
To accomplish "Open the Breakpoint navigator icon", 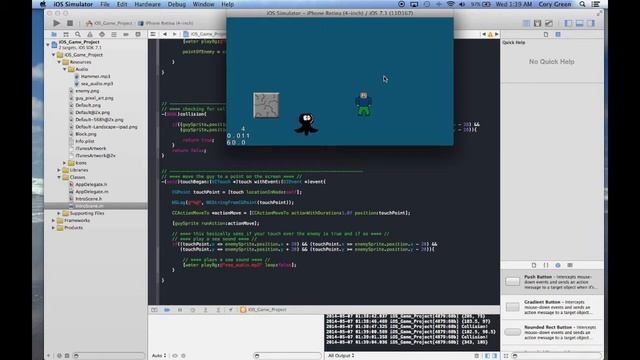I will (126, 34).
